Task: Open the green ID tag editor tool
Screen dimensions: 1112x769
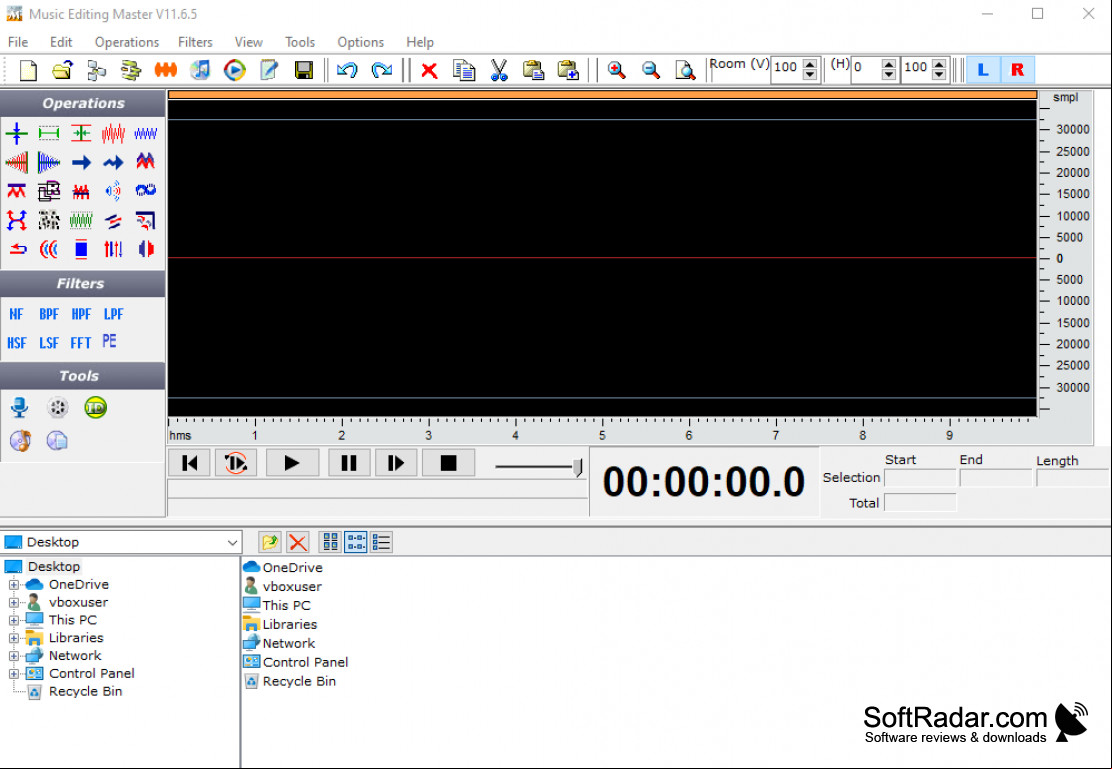Action: coord(95,407)
